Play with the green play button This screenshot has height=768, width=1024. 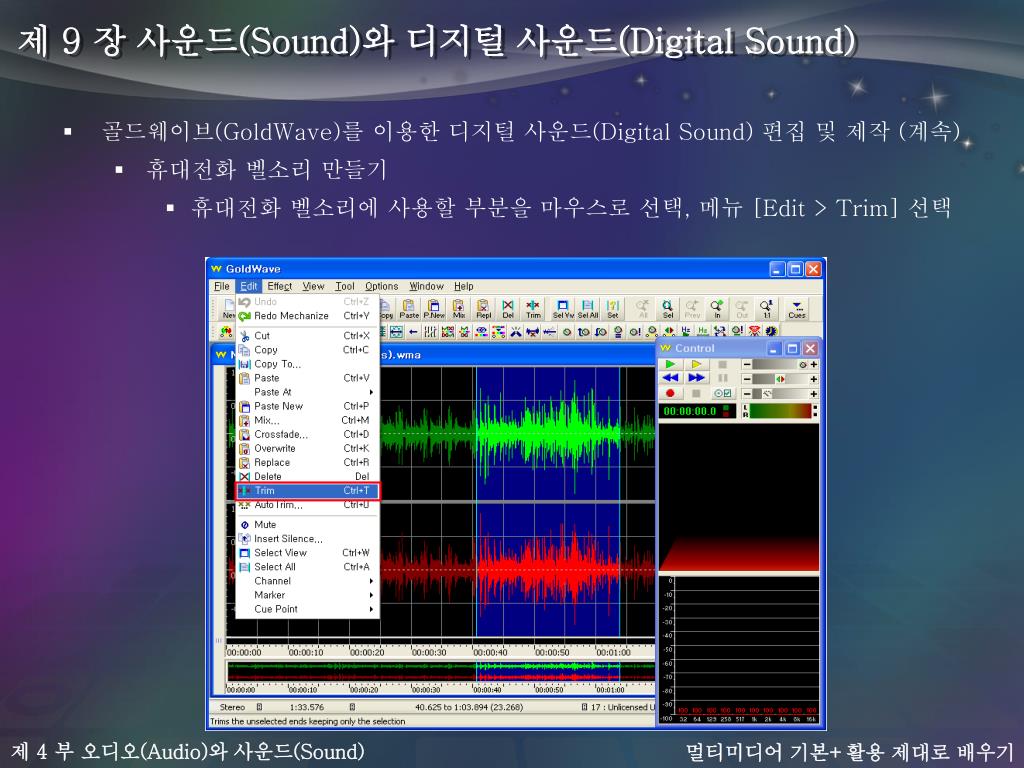click(x=670, y=364)
